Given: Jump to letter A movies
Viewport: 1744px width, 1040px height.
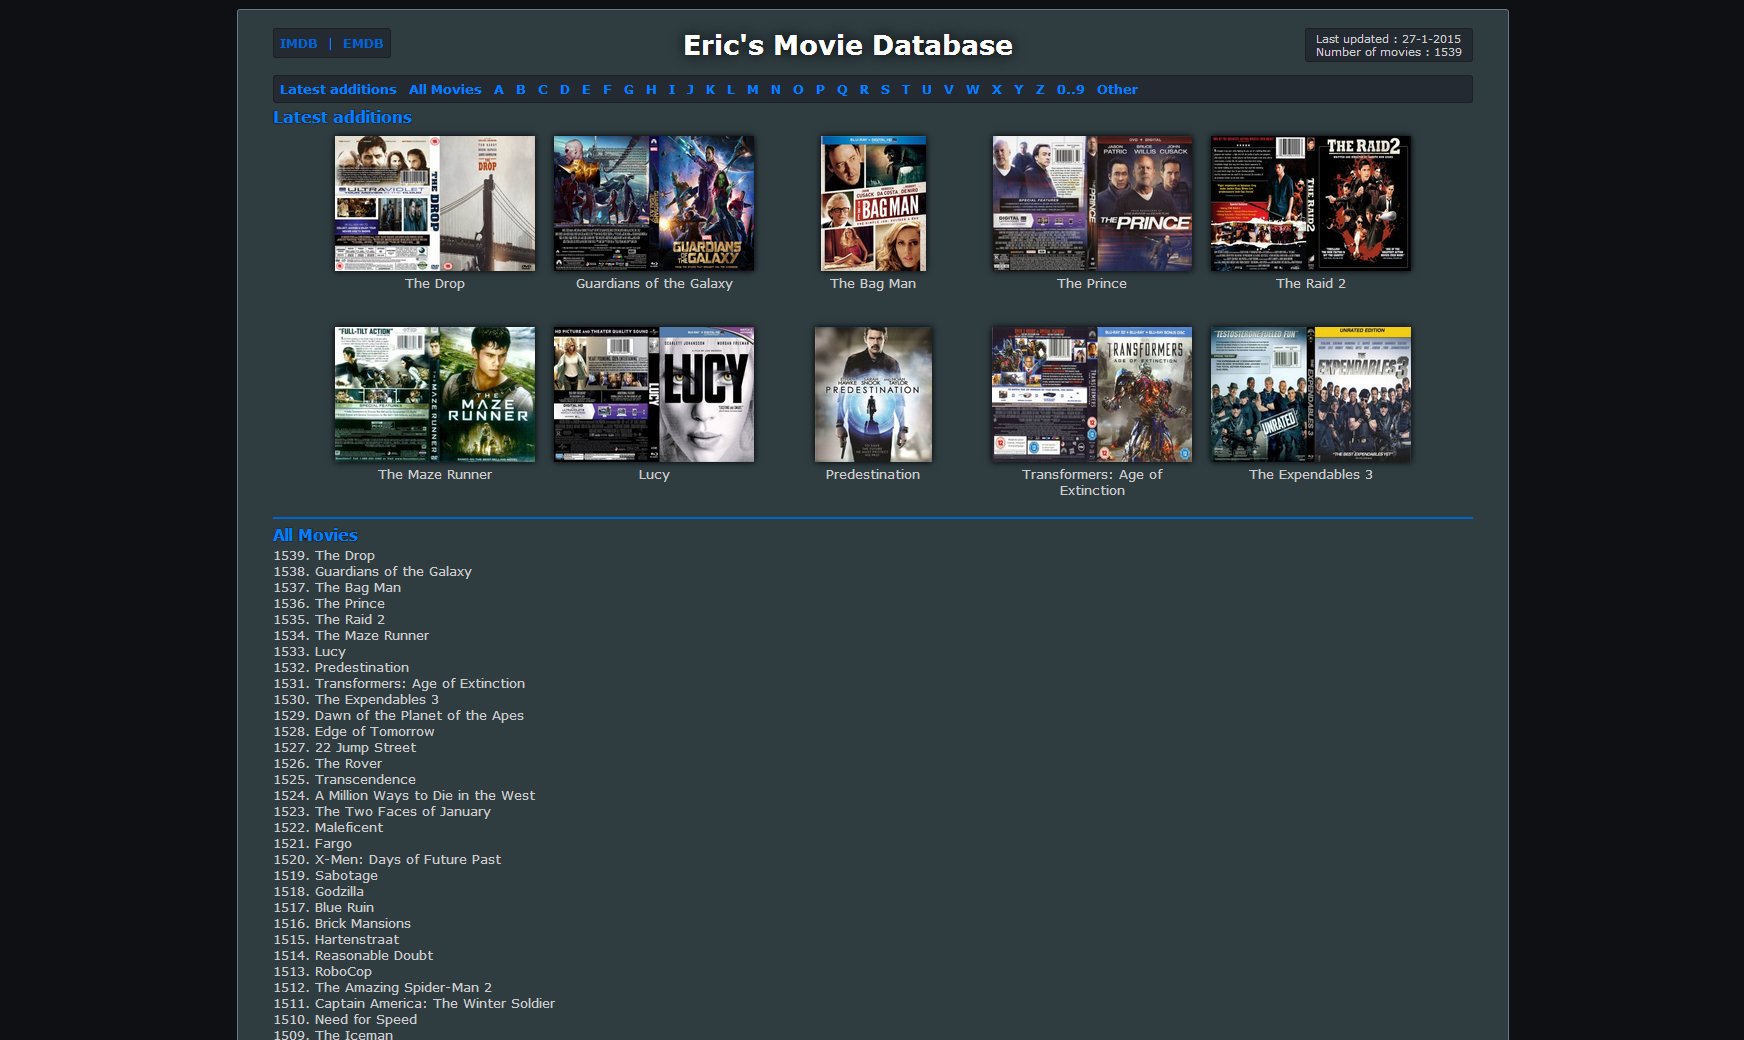Looking at the screenshot, I should tap(499, 90).
